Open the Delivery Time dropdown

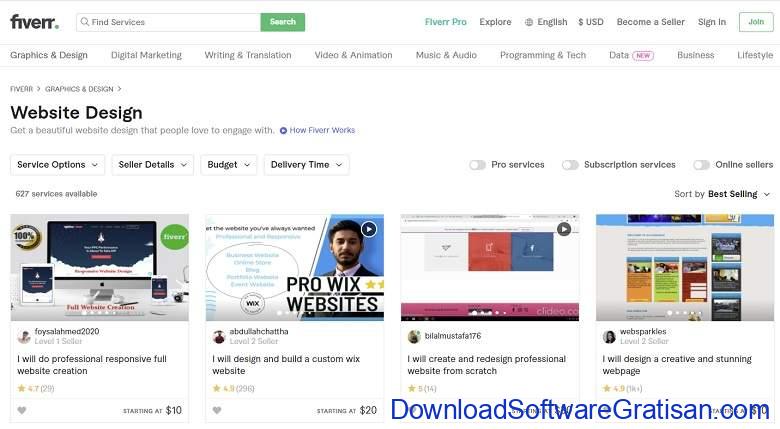coord(306,165)
